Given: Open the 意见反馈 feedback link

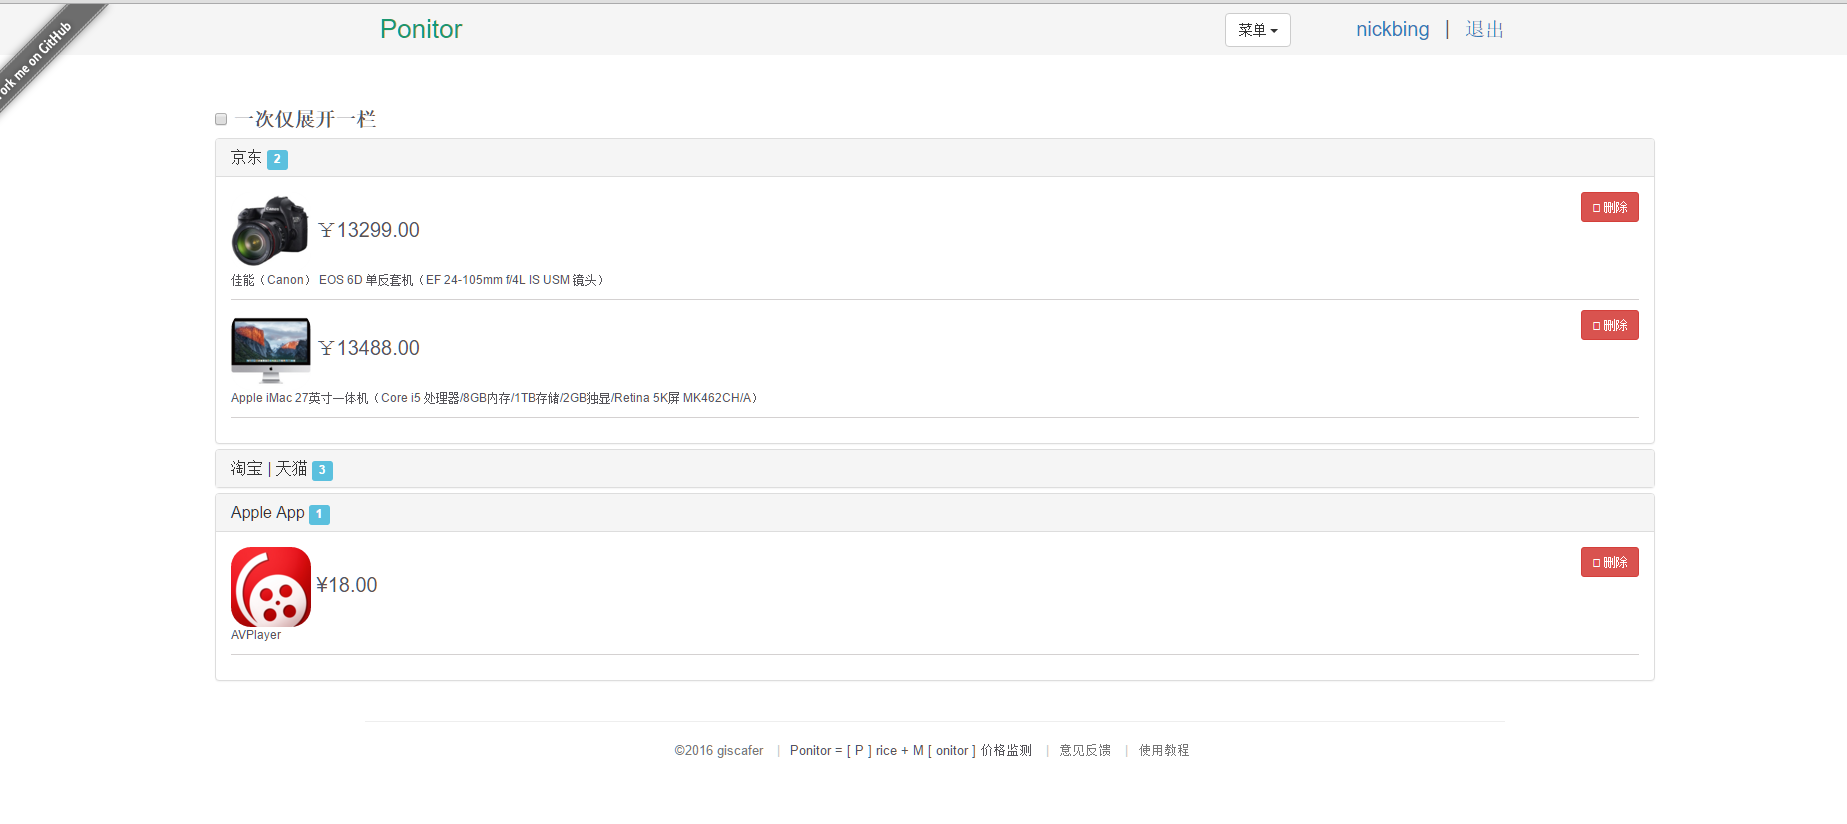Looking at the screenshot, I should [x=1085, y=751].
